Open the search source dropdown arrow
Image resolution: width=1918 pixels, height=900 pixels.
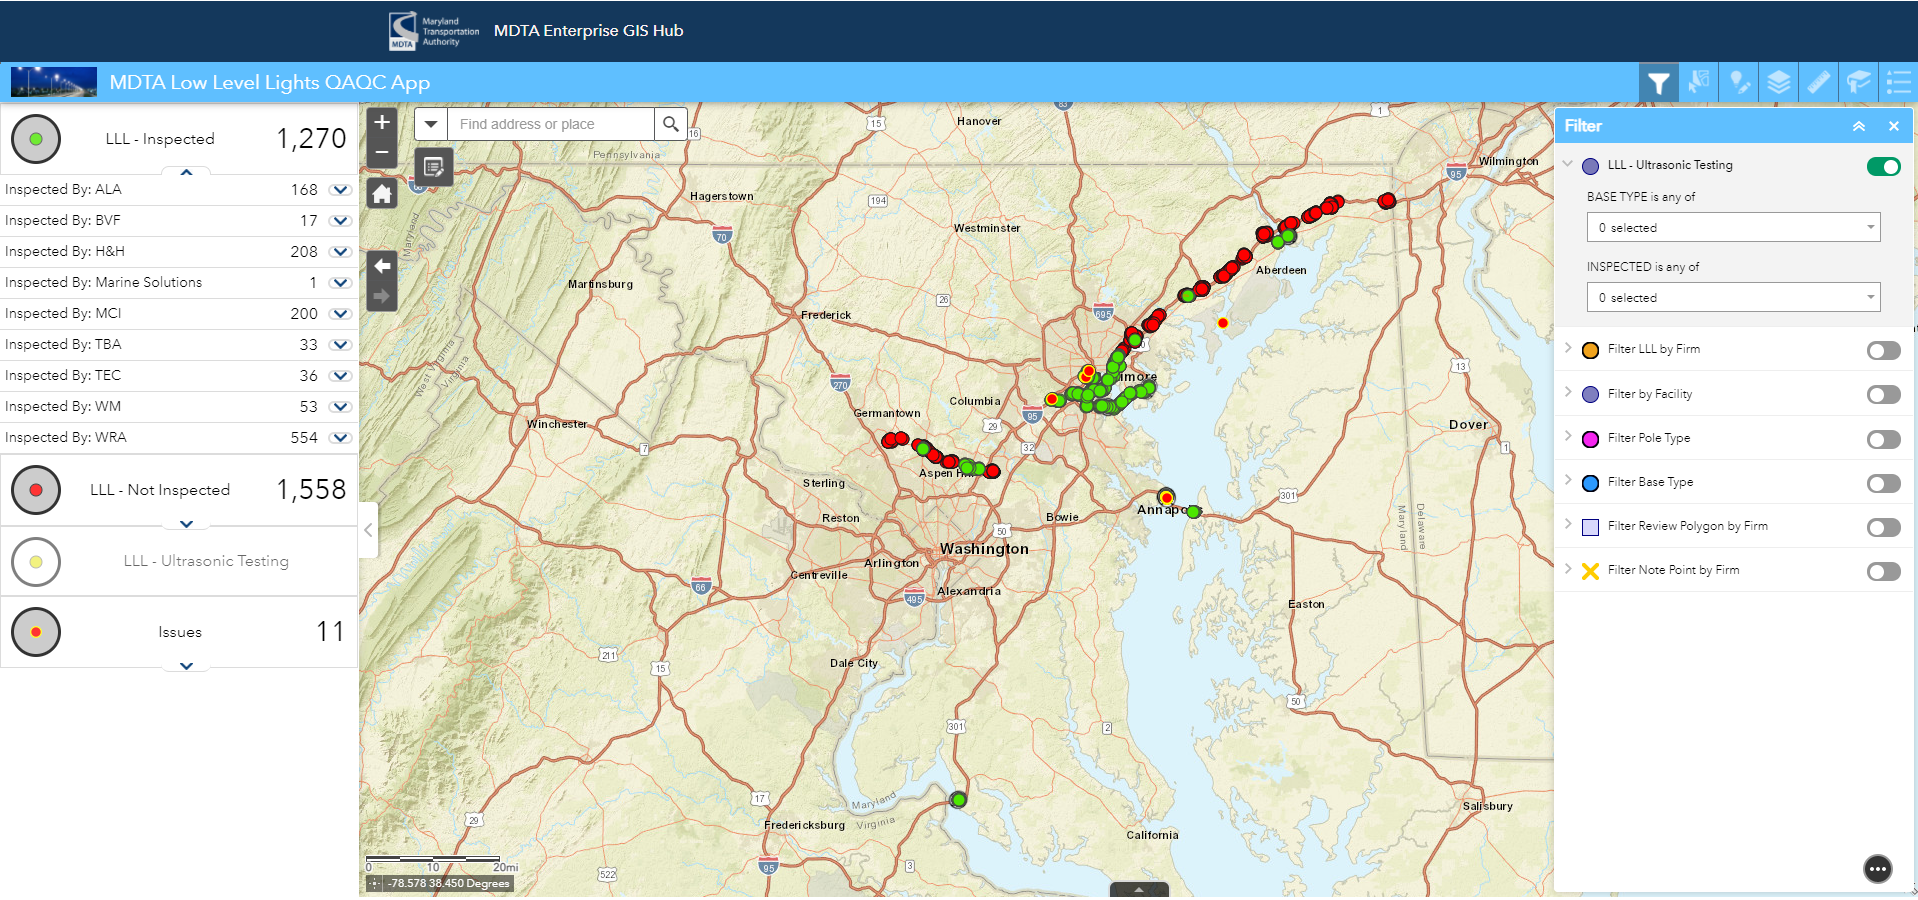[x=431, y=124]
